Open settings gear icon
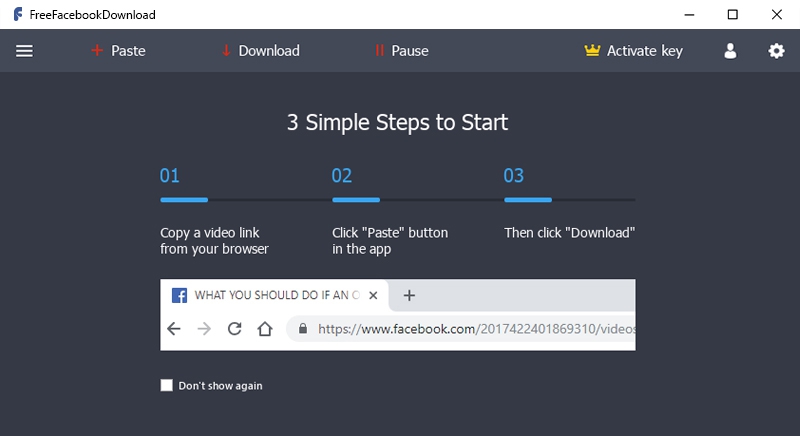The image size is (800, 436). [x=776, y=51]
